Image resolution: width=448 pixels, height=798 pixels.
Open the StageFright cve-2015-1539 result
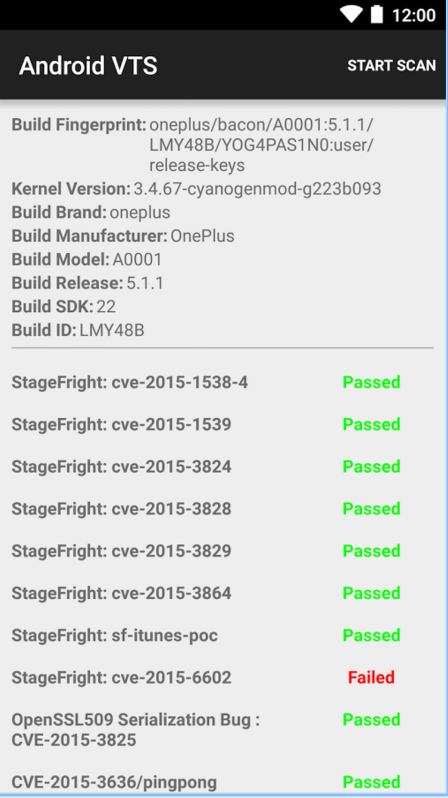[222, 424]
